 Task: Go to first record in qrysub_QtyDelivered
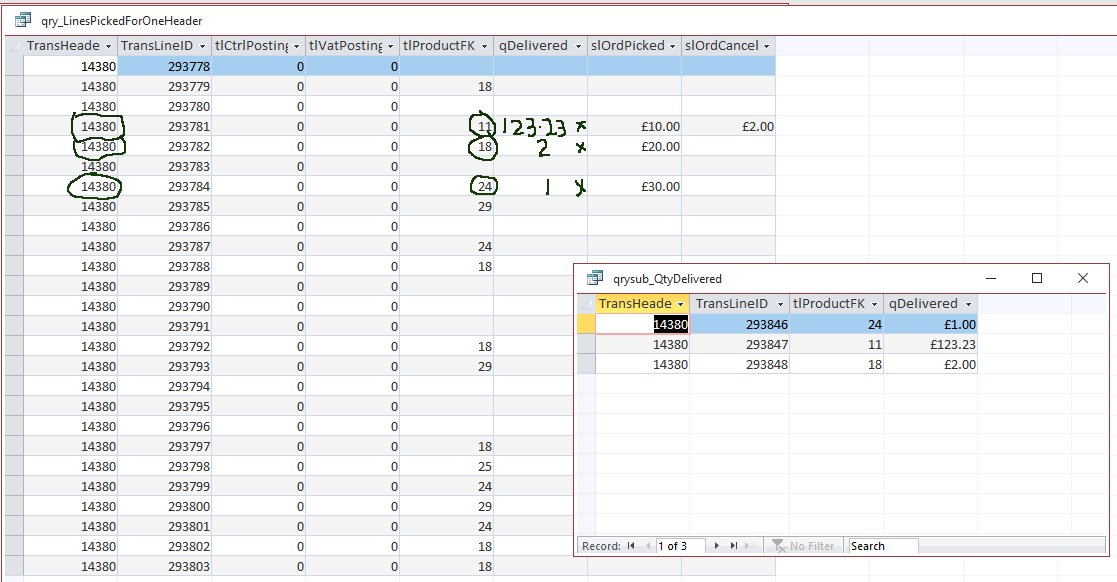[630, 546]
